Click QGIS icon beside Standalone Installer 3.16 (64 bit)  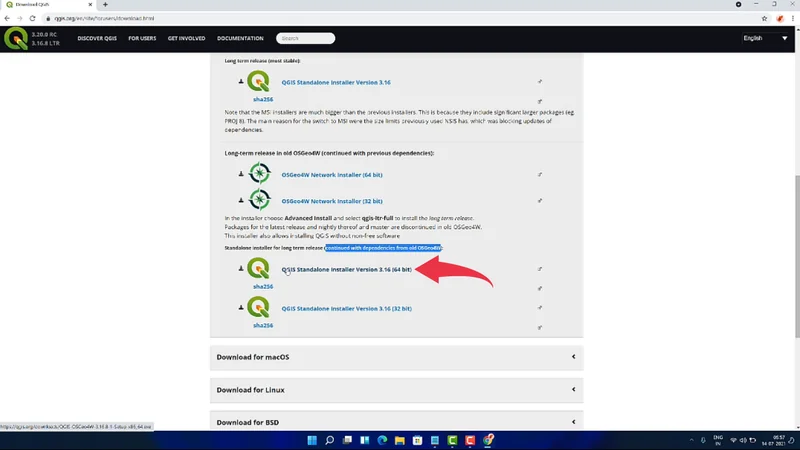[259, 269]
